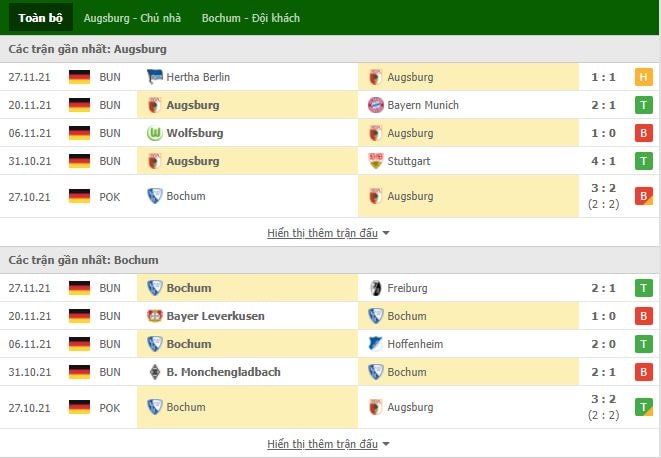Click red B badge for B. Monchengladbach match
This screenshot has height=458, width=661.
pos(643,372)
